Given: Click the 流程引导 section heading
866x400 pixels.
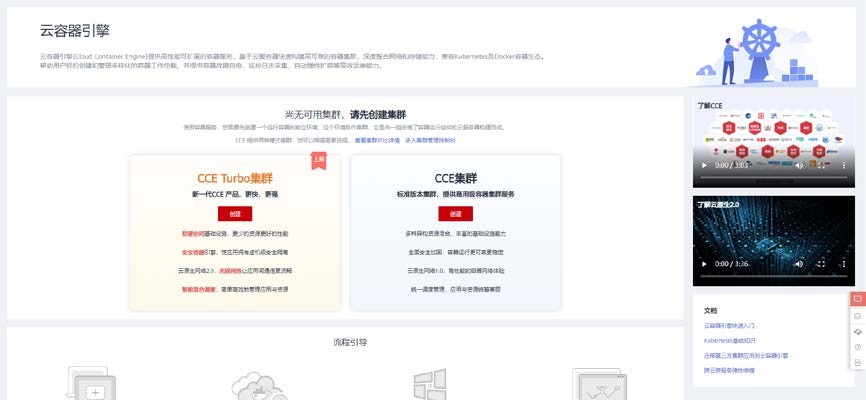Looking at the screenshot, I should click(350, 343).
